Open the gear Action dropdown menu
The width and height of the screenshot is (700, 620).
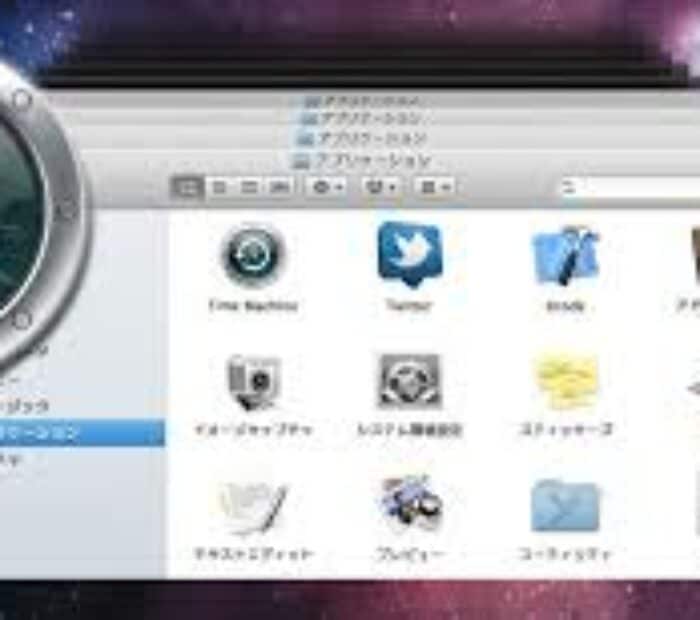[x=328, y=187]
